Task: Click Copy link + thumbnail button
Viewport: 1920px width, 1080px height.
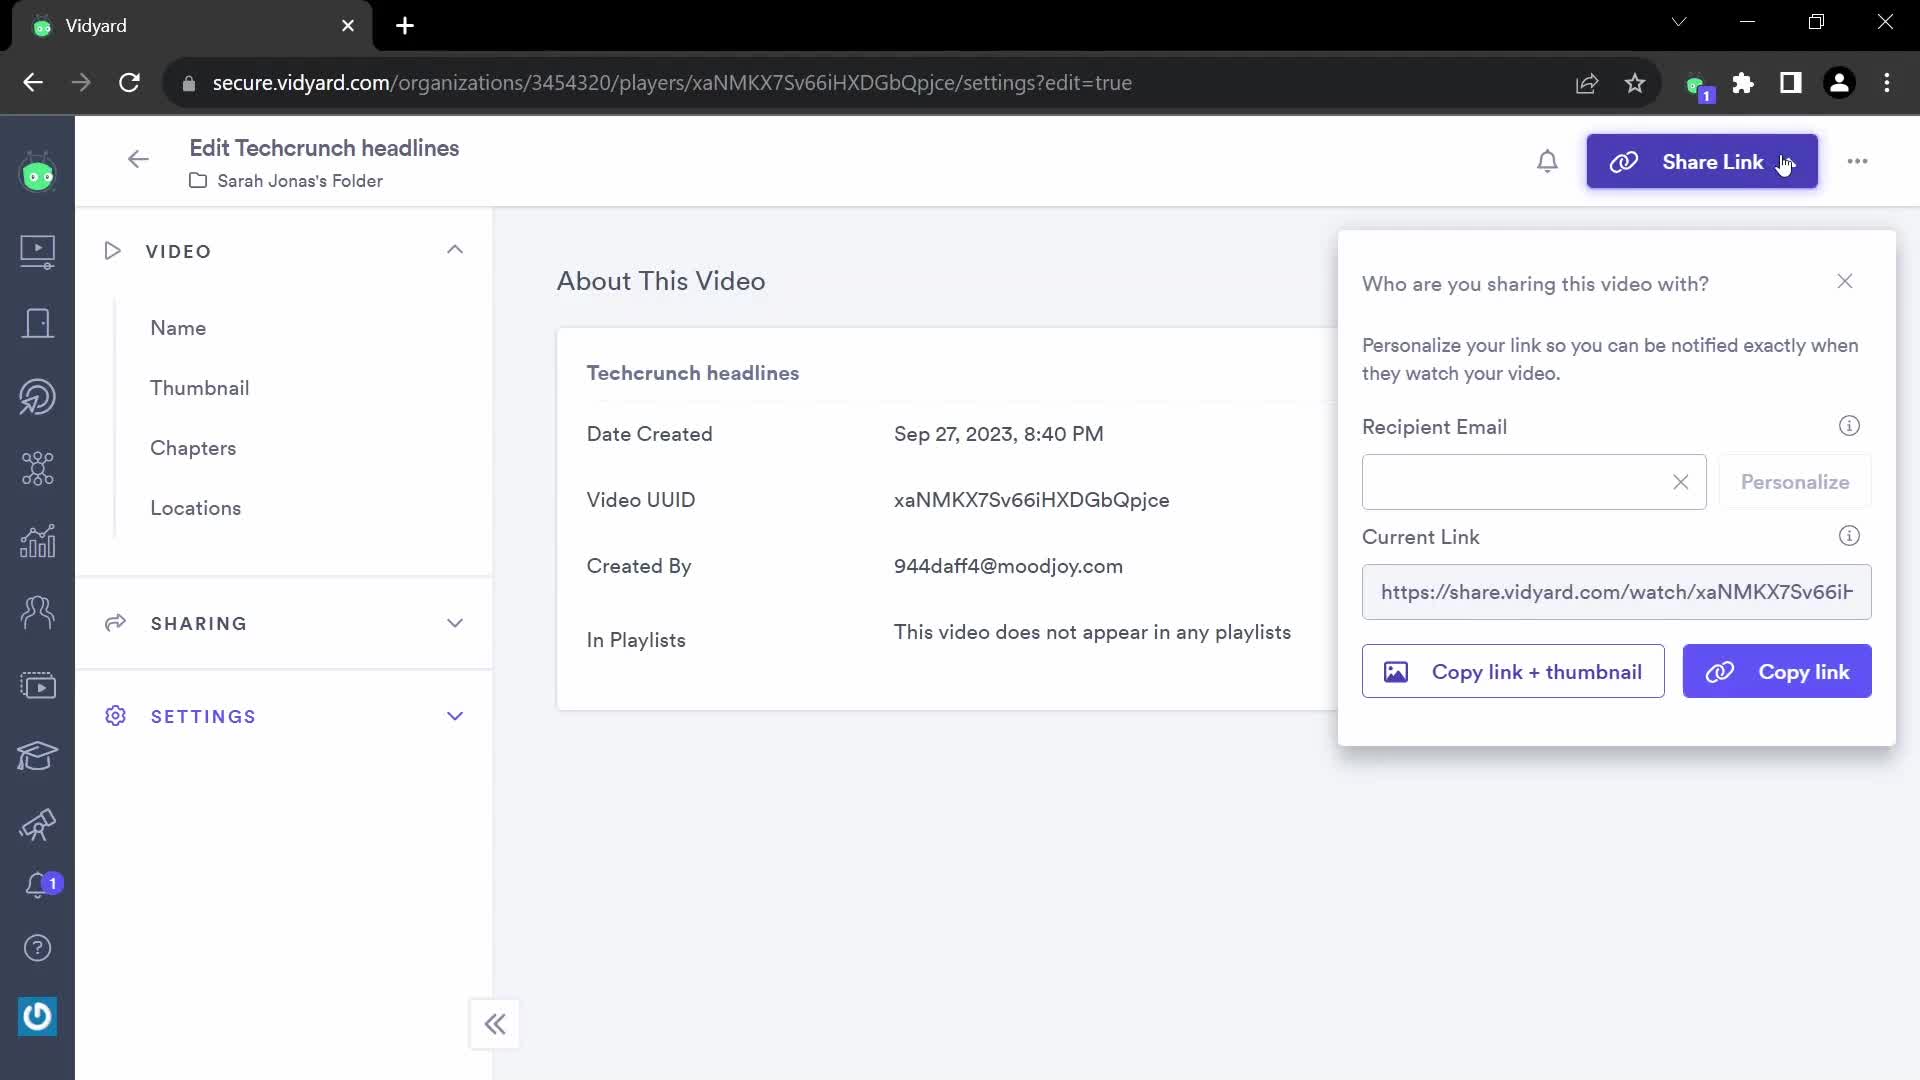Action: 1513,671
